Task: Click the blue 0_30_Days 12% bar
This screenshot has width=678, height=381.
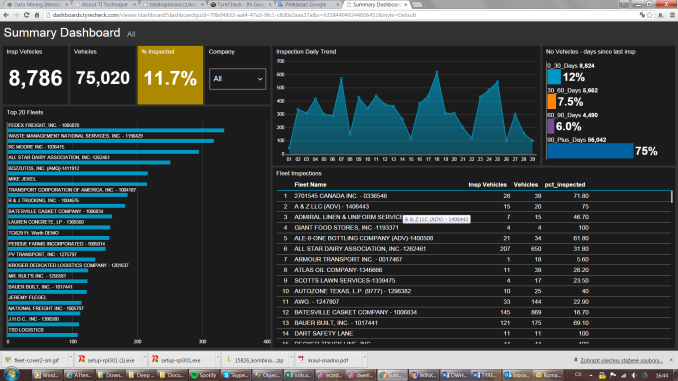Action: coord(554,77)
